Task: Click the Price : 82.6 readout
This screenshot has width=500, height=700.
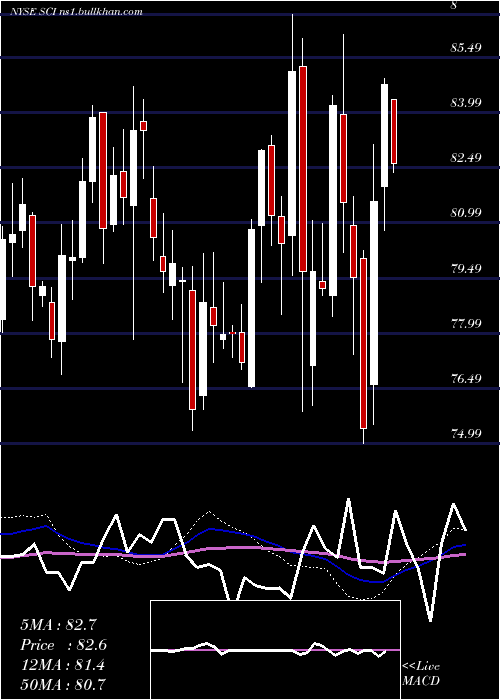Action: pyautogui.click(x=63, y=645)
